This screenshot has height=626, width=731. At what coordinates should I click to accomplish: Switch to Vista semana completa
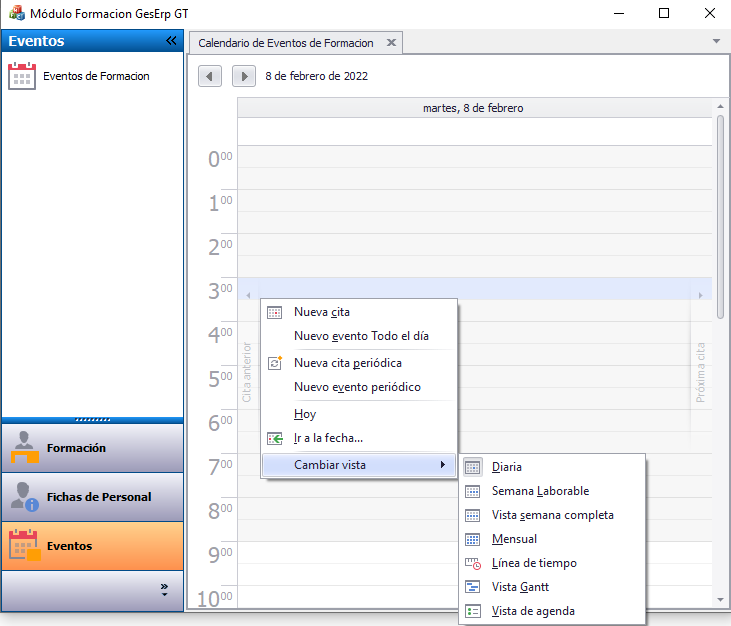pyautogui.click(x=552, y=515)
